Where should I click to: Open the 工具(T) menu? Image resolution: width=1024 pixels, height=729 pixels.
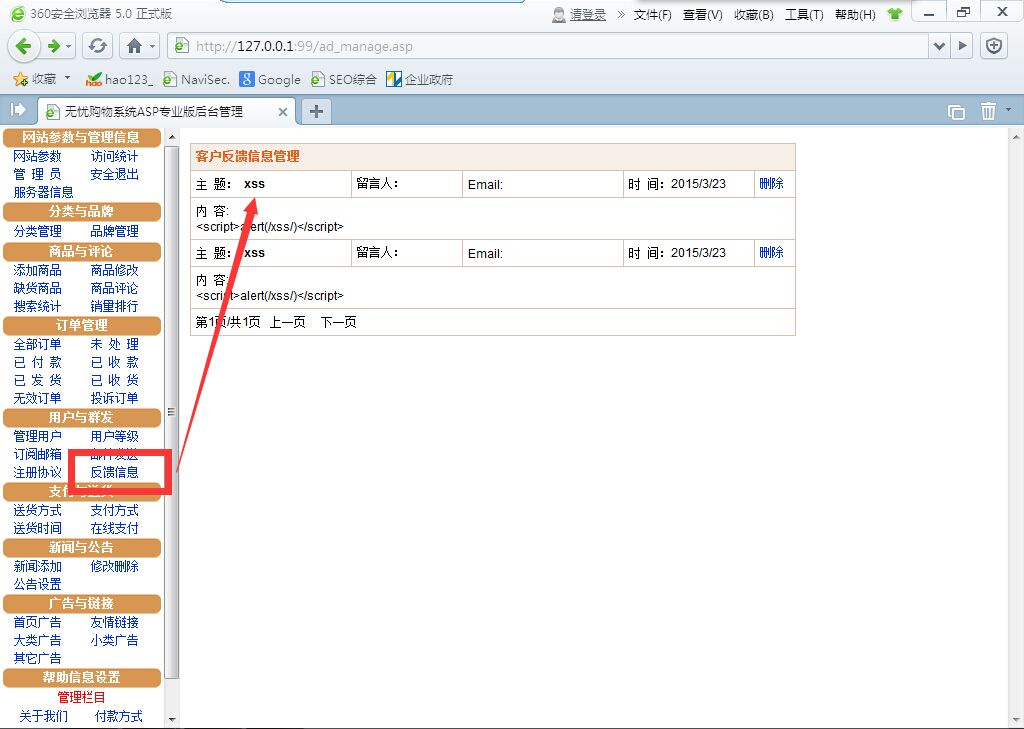[x=804, y=14]
